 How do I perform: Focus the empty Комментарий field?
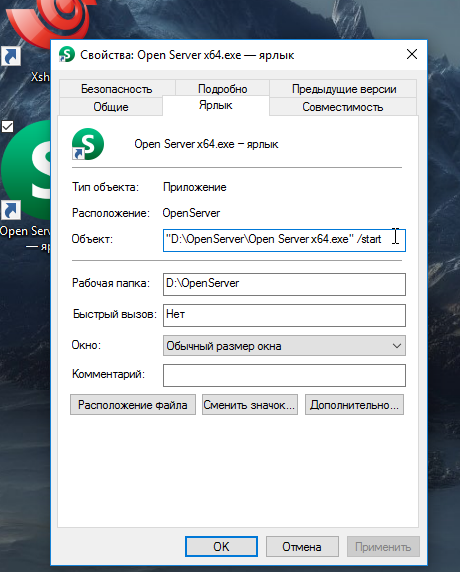284,375
